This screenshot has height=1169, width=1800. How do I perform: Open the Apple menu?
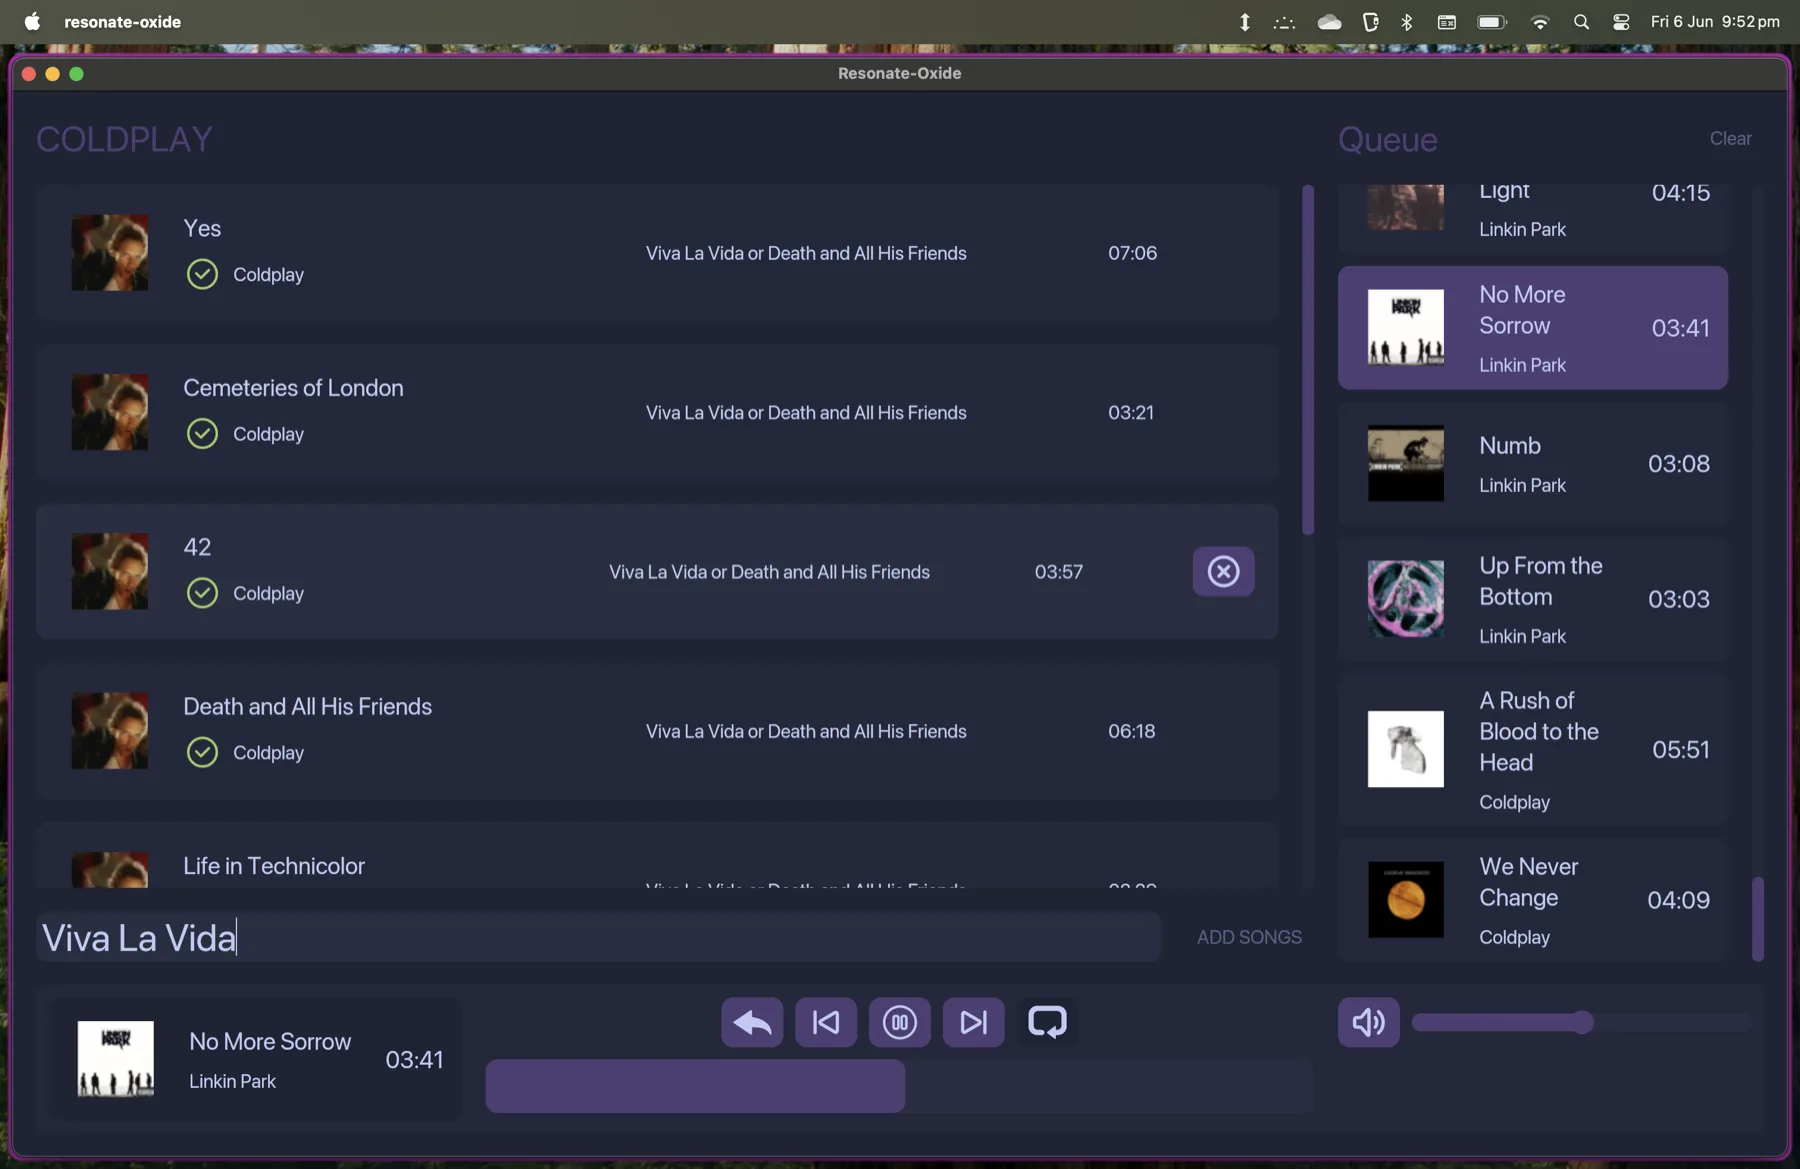click(x=32, y=22)
